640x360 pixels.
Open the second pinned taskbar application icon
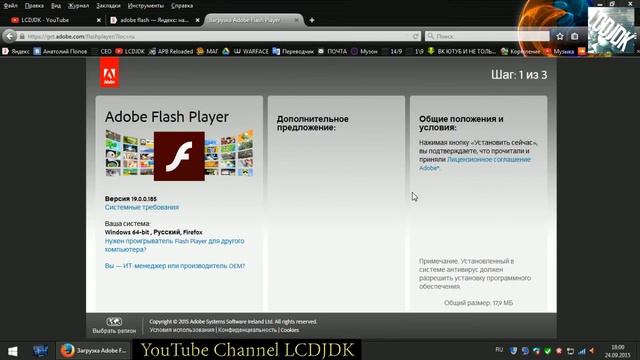40,351
